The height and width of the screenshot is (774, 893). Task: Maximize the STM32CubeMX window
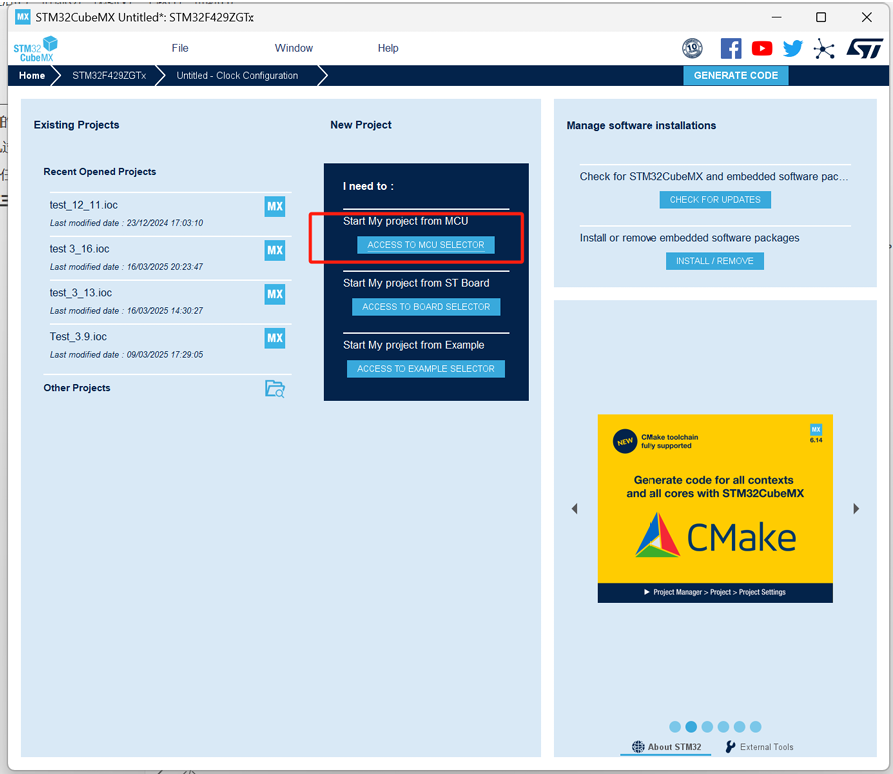(x=821, y=17)
